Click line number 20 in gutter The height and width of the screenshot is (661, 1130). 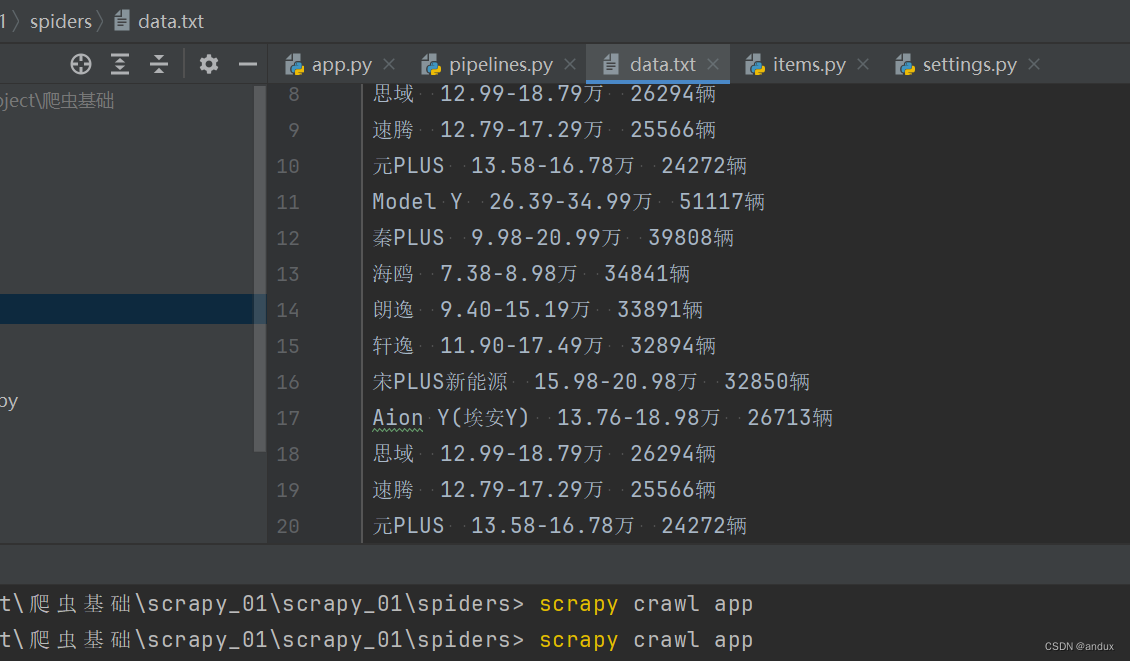click(x=288, y=526)
